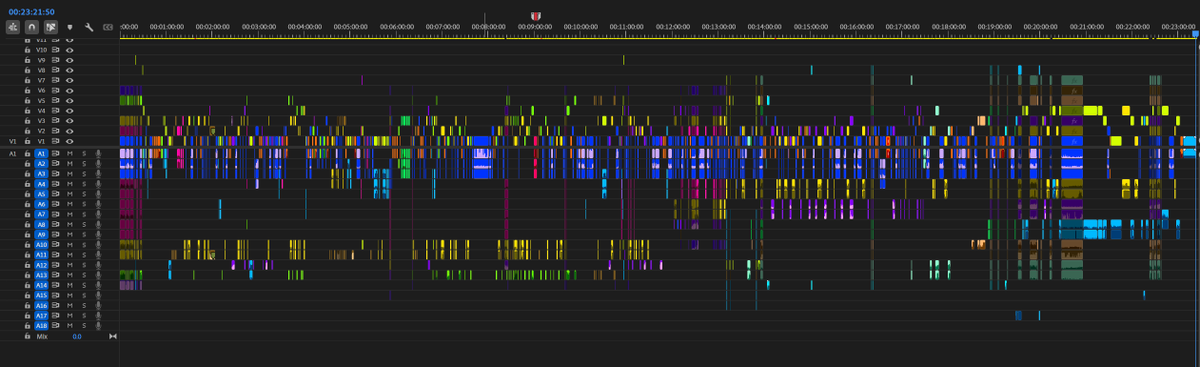Mute audio track A1

point(71,154)
